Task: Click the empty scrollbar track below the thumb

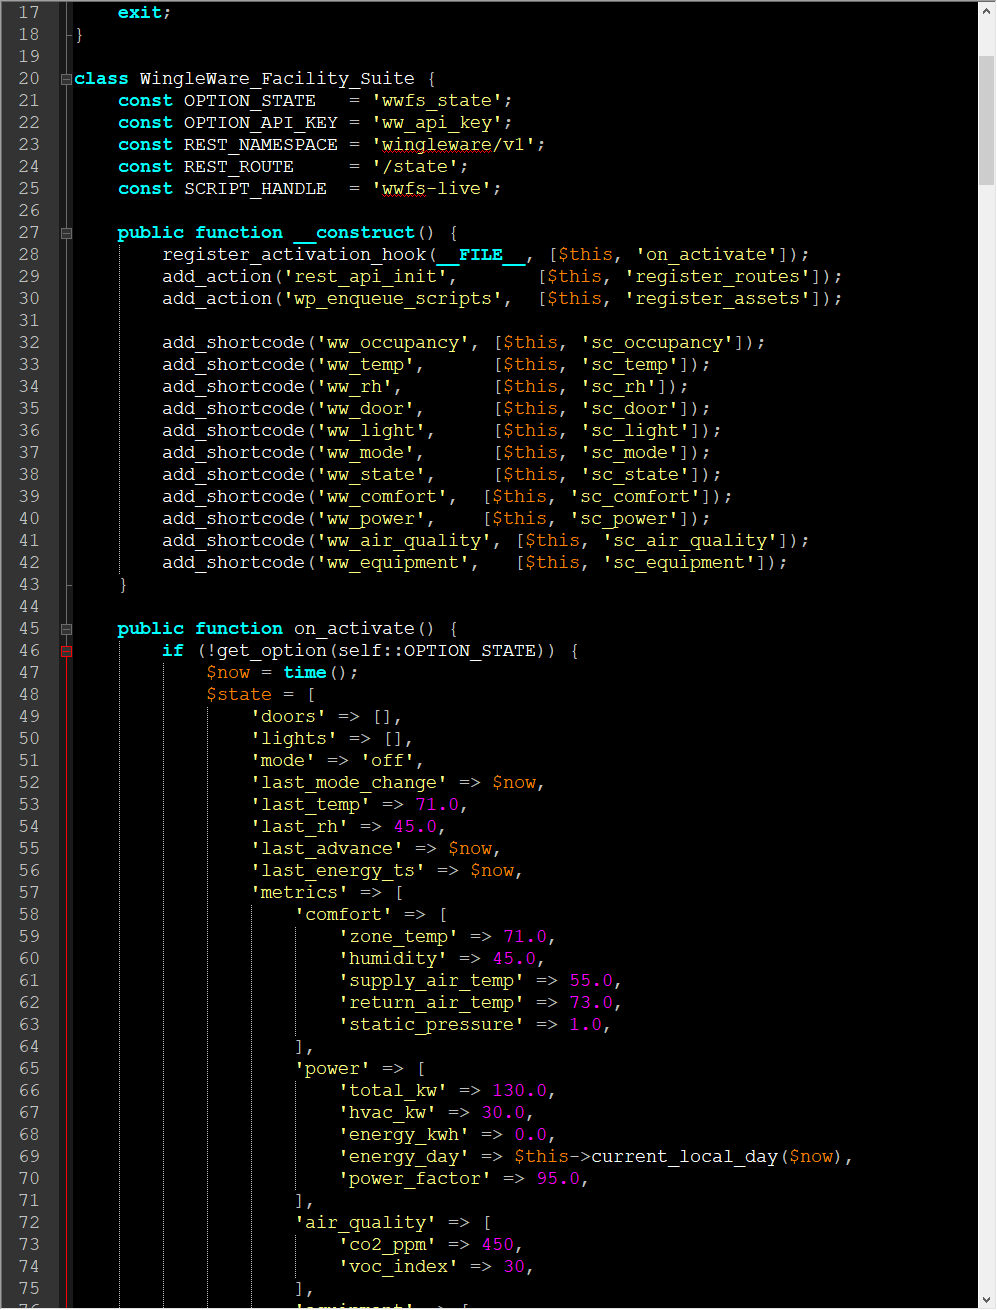Action: click(x=986, y=700)
